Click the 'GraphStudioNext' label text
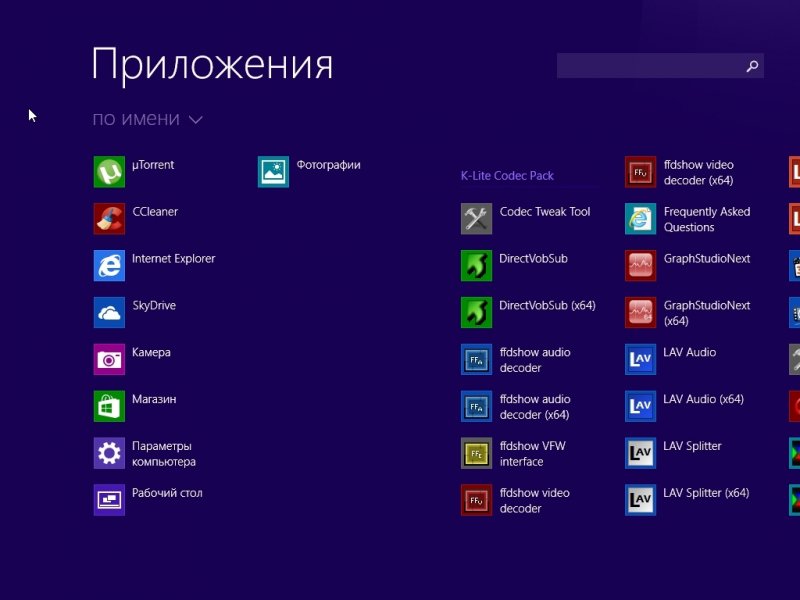Screen dimensions: 800x600 (707, 259)
